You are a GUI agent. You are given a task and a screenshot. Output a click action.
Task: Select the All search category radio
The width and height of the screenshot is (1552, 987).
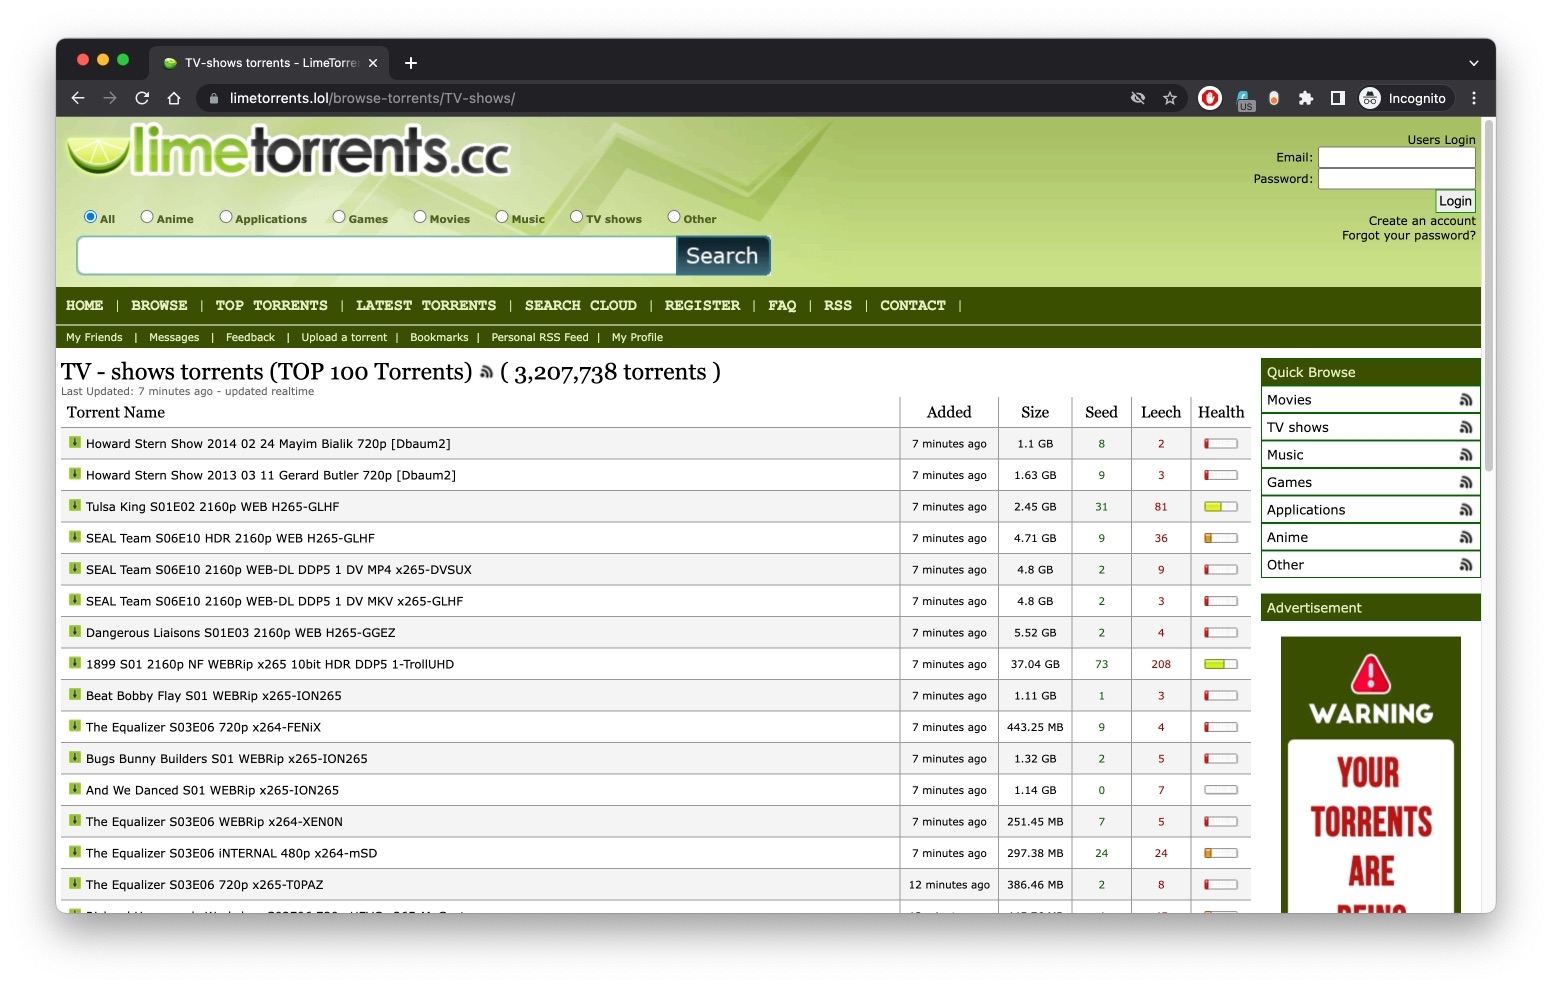point(91,217)
